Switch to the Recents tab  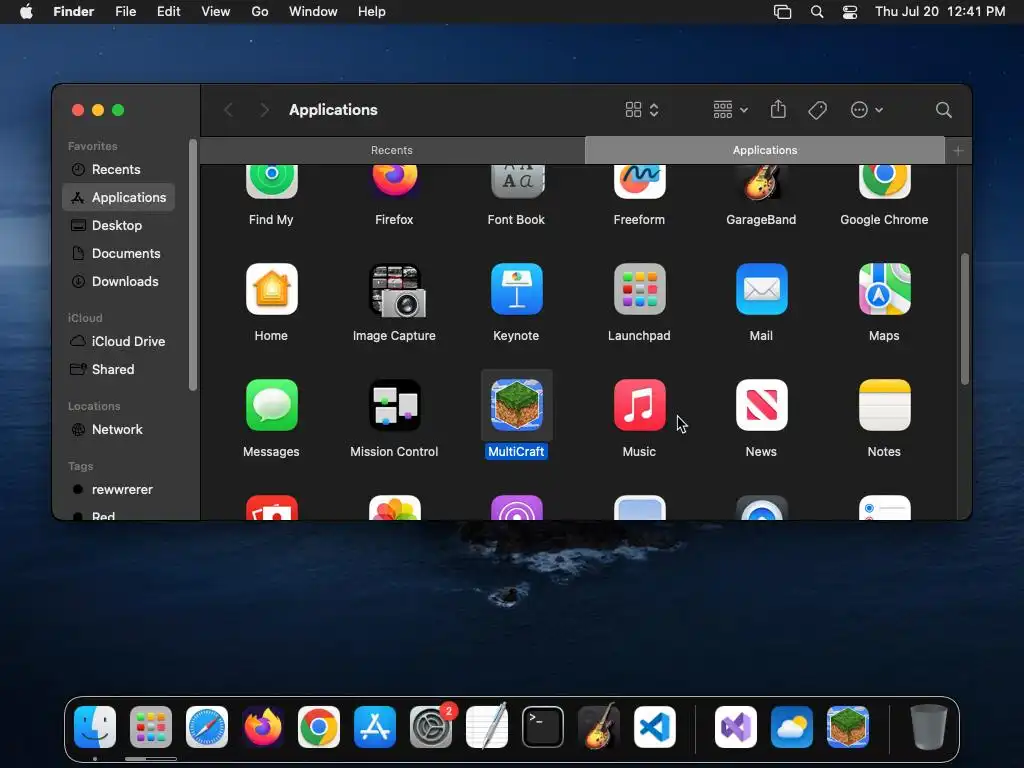[x=392, y=150]
